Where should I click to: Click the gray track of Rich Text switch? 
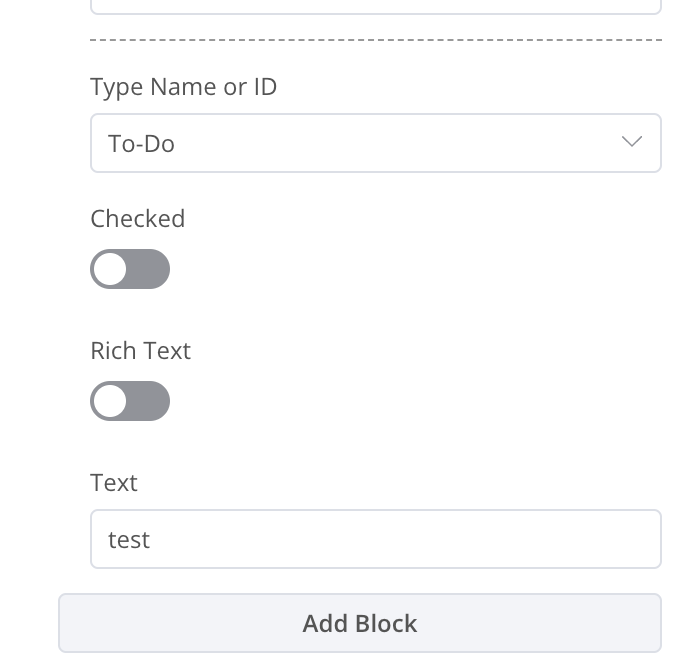point(150,401)
